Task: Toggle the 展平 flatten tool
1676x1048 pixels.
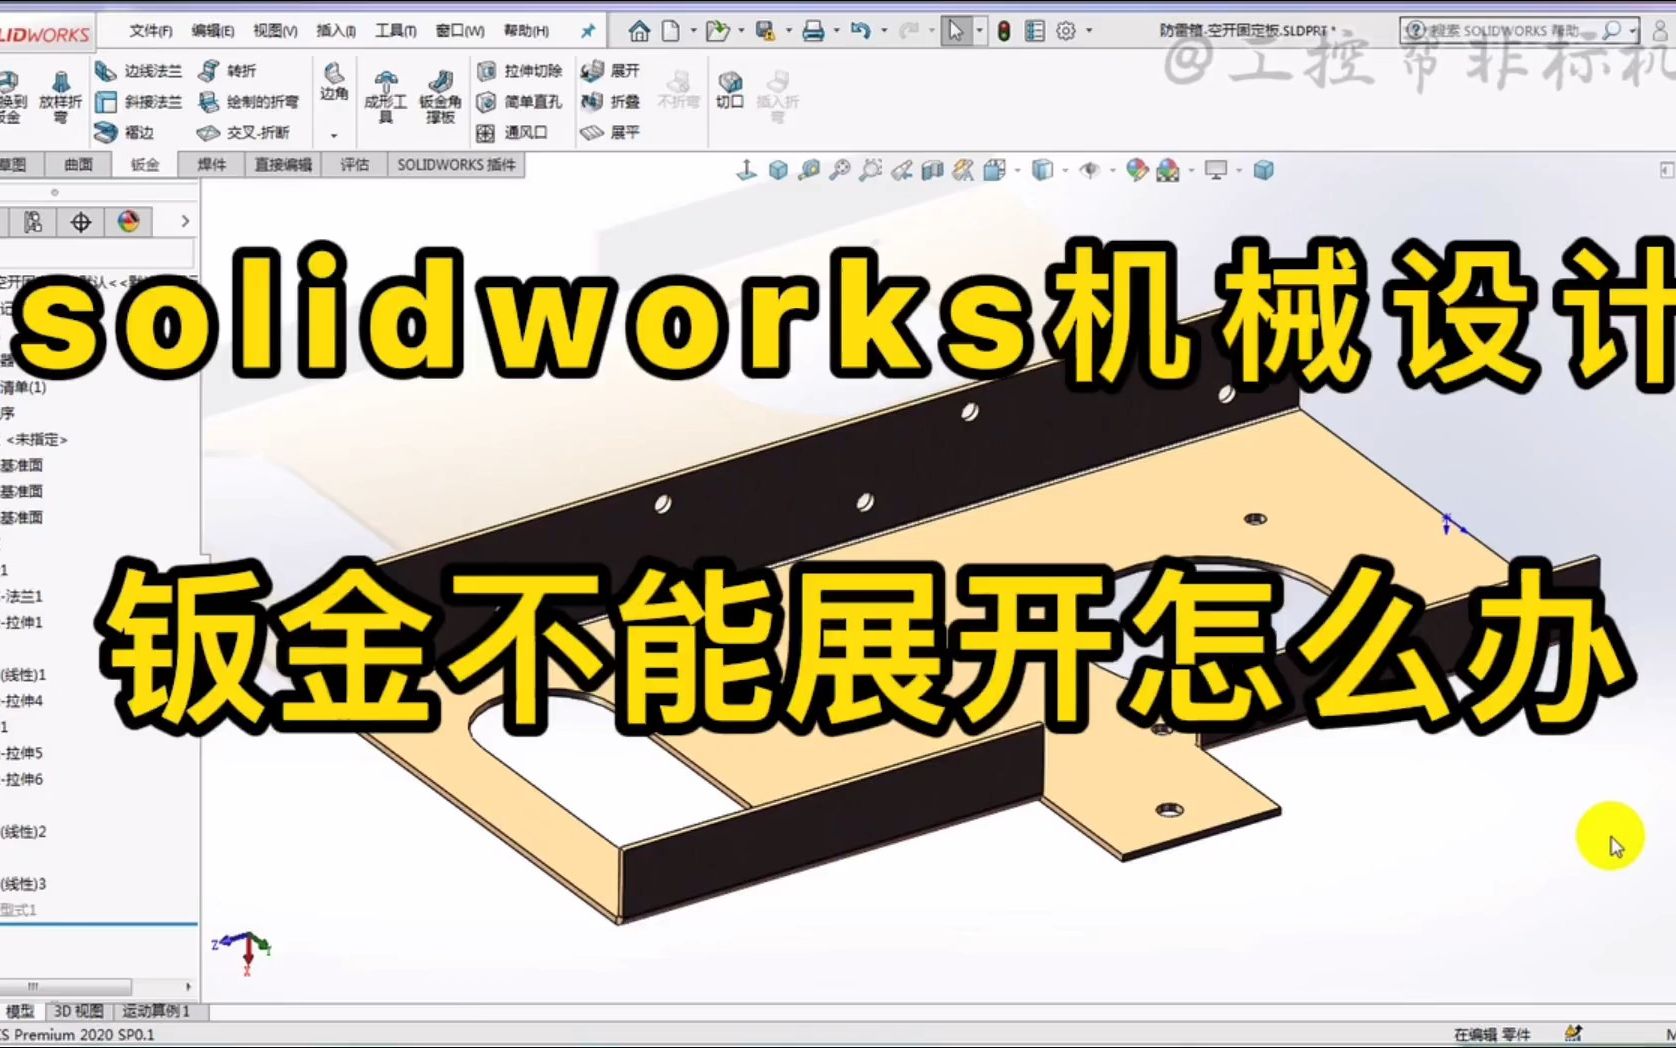Action: [610, 132]
